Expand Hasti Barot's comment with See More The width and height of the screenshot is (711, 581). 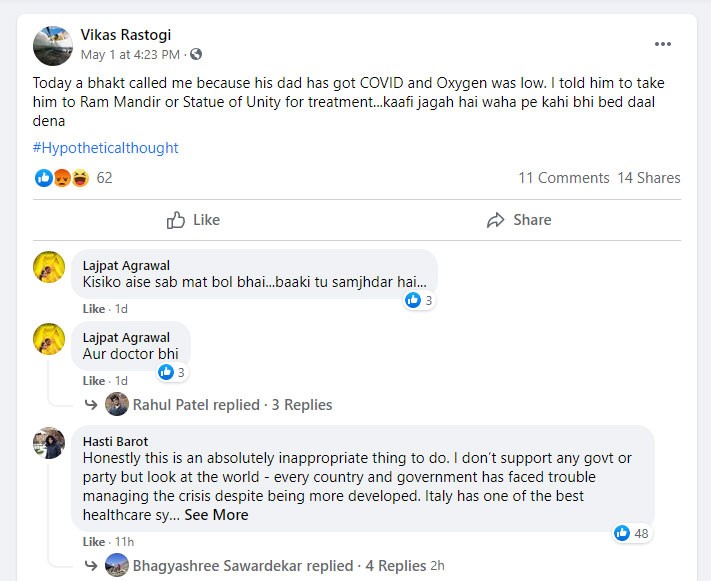coord(216,515)
